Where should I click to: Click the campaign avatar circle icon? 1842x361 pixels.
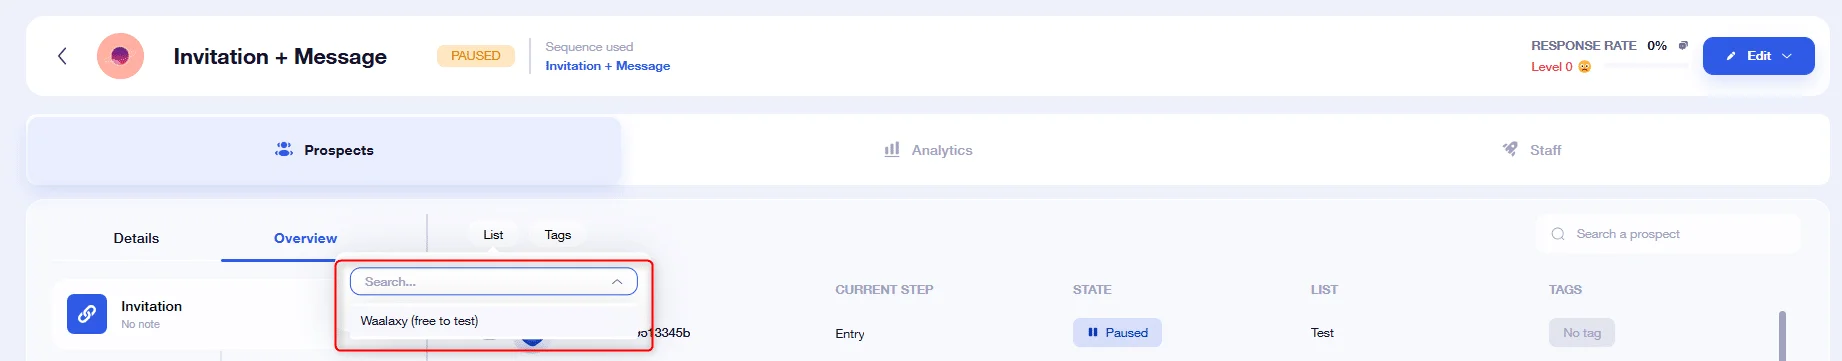120,56
